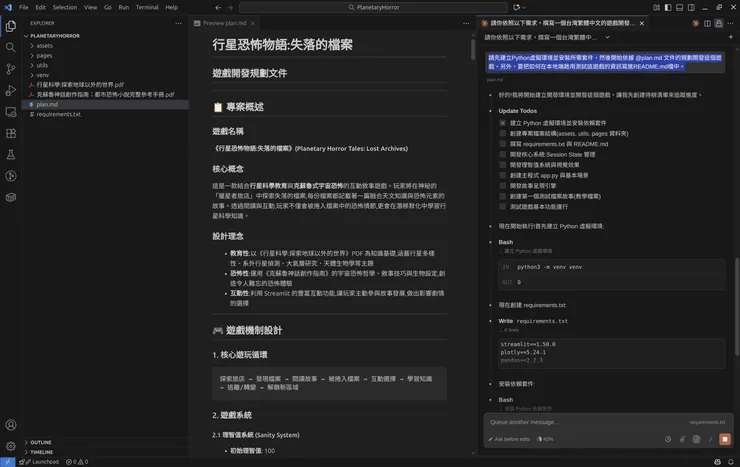Open the Help menu
740x467 pixels.
pyautogui.click(x=172, y=7)
